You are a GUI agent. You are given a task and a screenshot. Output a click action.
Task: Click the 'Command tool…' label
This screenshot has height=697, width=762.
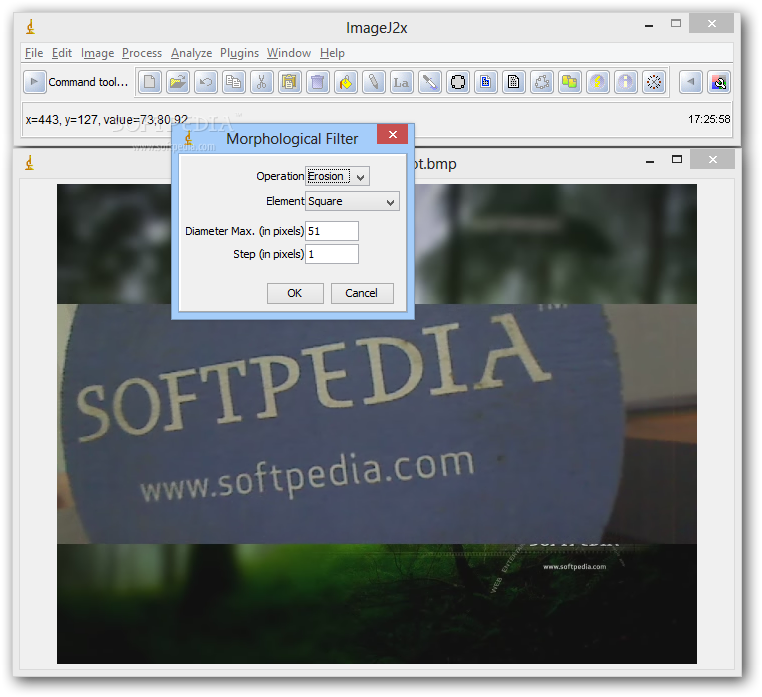(x=88, y=82)
